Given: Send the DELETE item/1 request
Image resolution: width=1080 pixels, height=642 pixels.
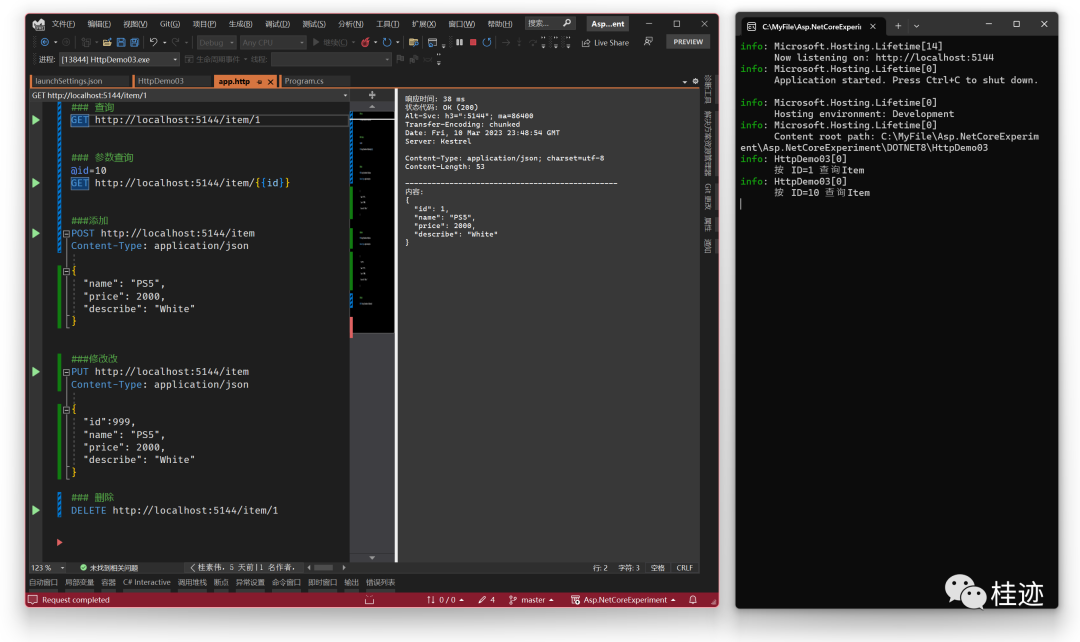Looking at the screenshot, I should pyautogui.click(x=36, y=510).
